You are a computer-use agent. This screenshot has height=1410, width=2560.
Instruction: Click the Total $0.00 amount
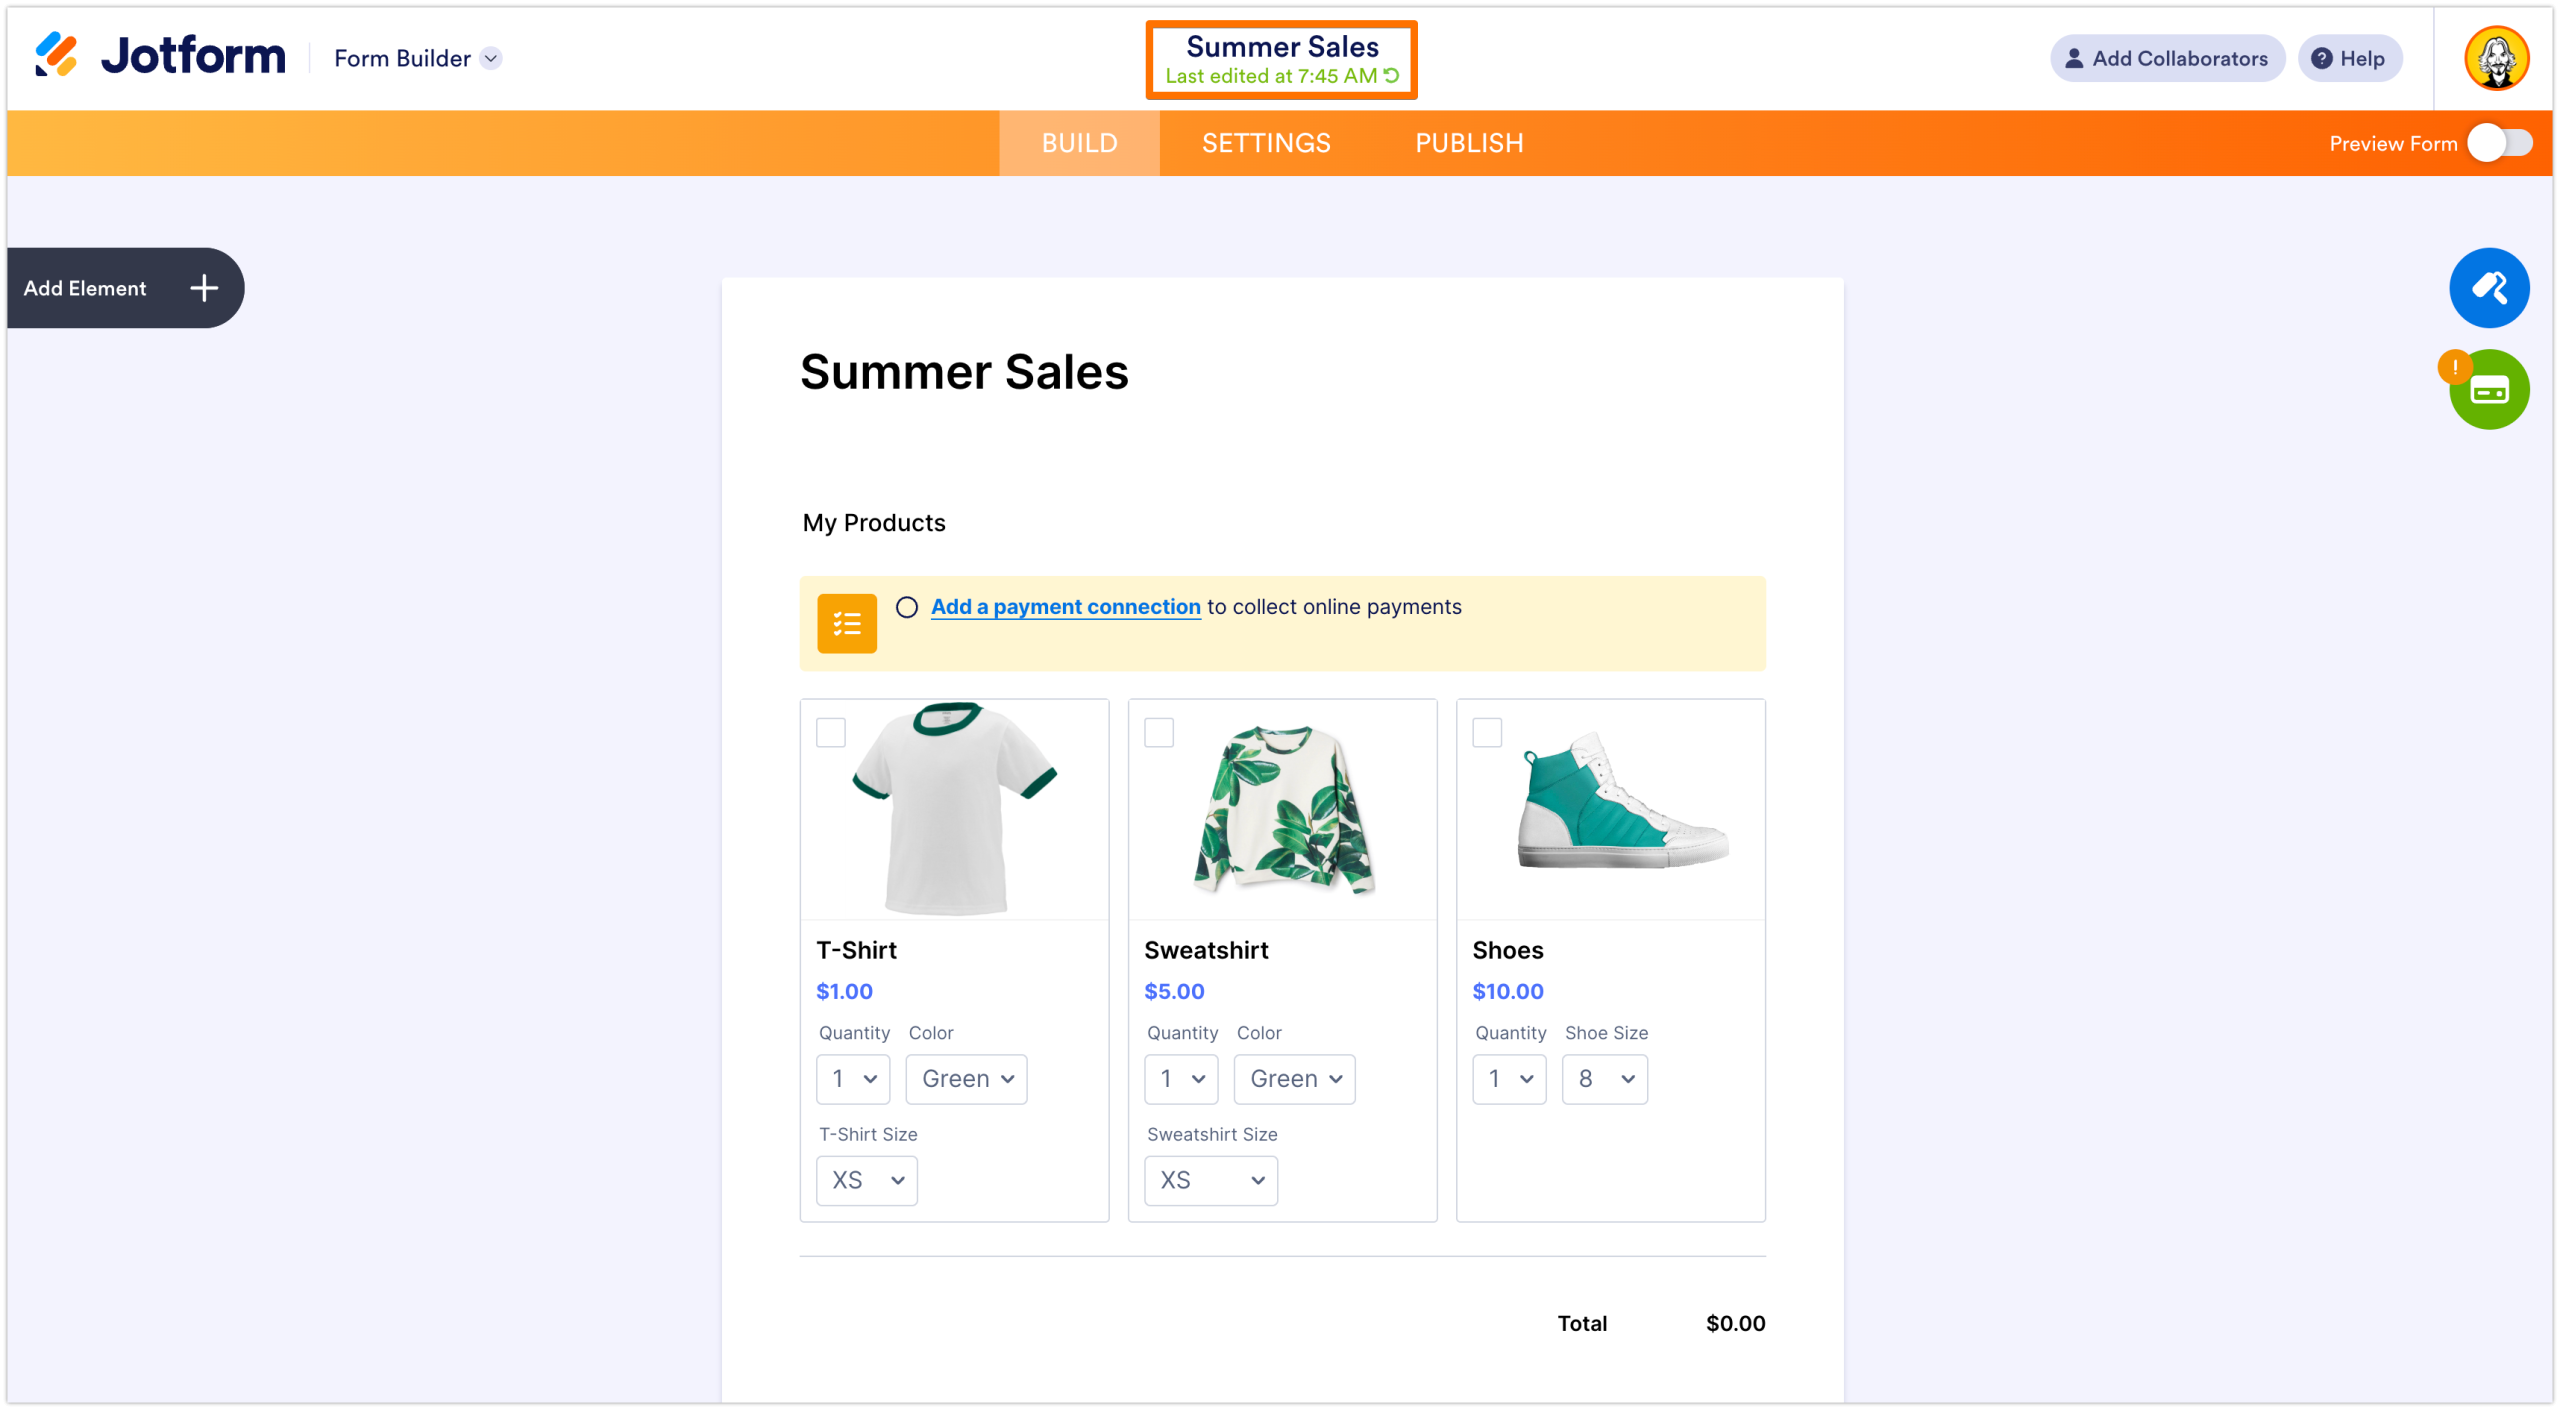1735,1323
